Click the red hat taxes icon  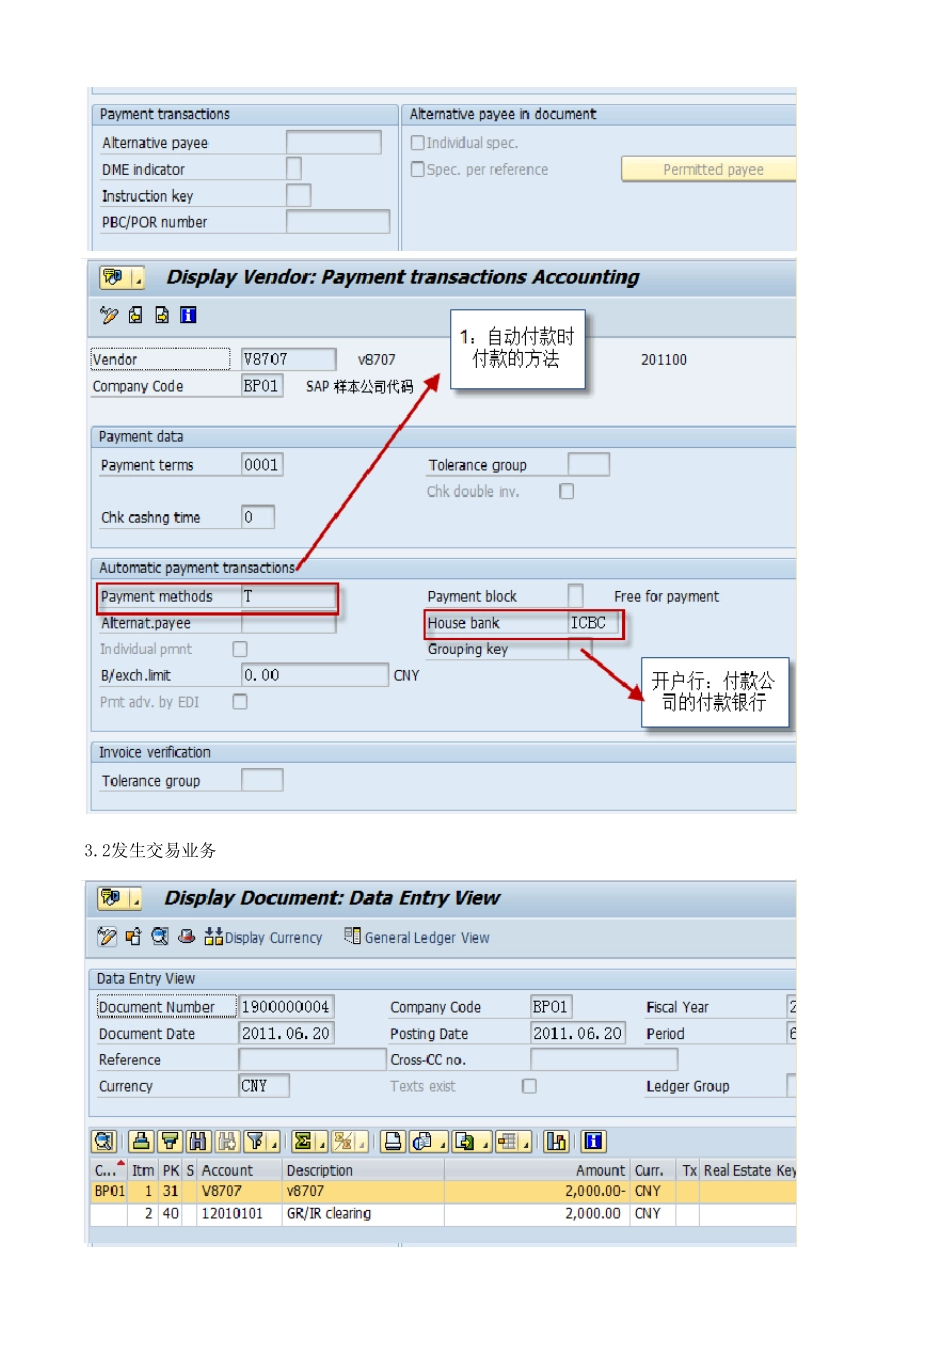coord(186,937)
